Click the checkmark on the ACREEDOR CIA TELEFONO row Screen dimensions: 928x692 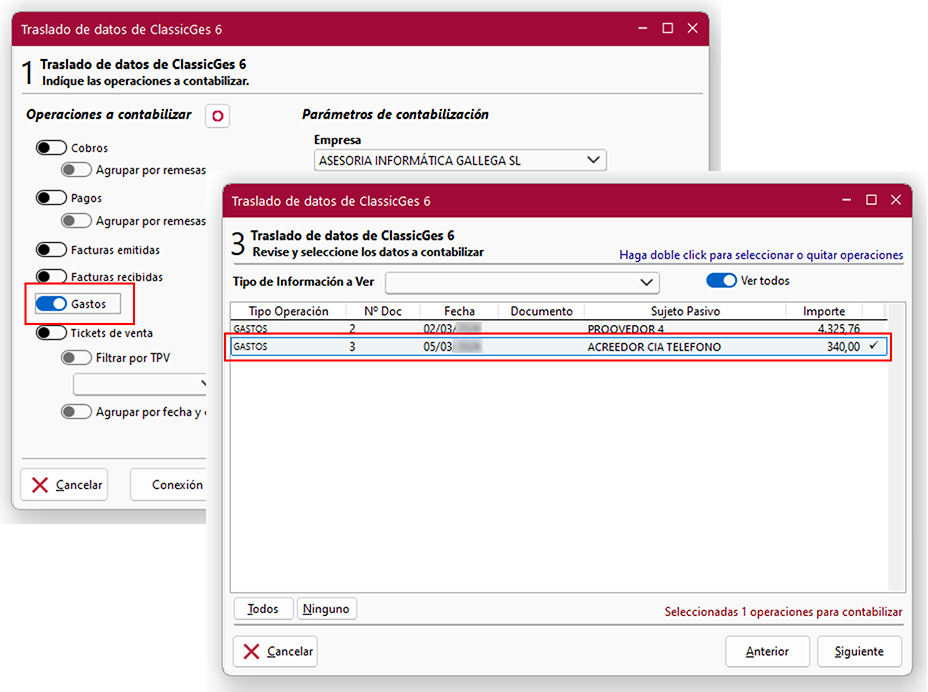click(x=873, y=346)
